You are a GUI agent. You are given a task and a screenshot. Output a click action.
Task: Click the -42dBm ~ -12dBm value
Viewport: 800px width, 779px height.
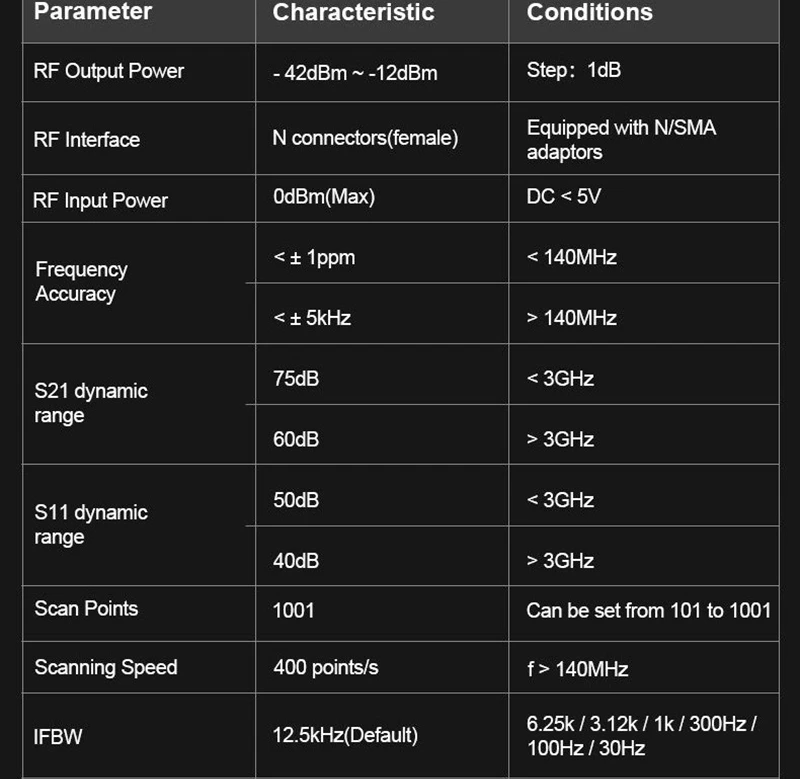coord(355,73)
